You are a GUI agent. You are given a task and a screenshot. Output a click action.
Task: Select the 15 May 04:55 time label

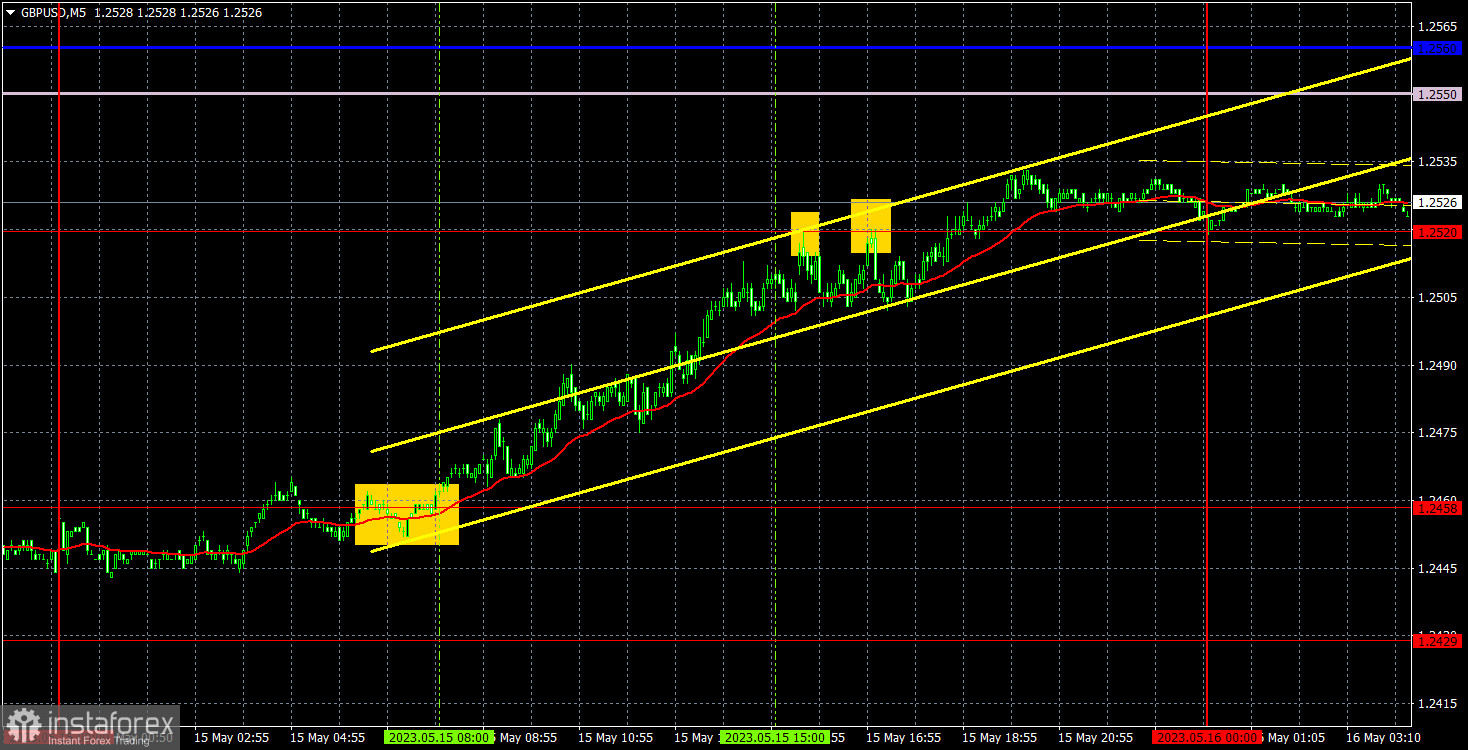[327, 737]
